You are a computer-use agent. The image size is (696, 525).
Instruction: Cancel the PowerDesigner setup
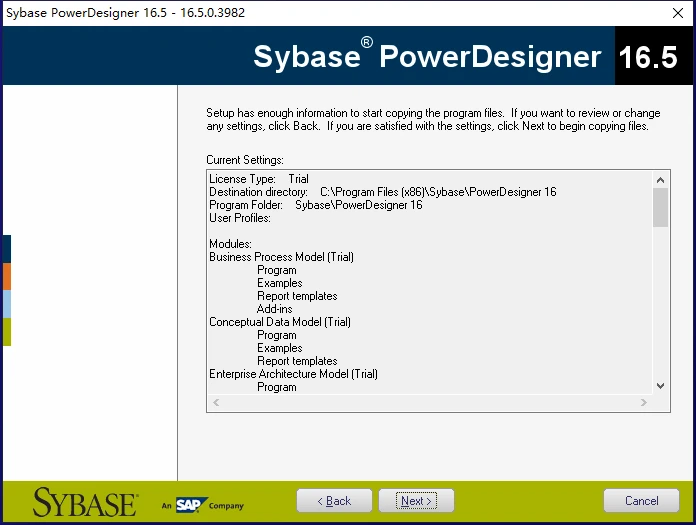(641, 501)
